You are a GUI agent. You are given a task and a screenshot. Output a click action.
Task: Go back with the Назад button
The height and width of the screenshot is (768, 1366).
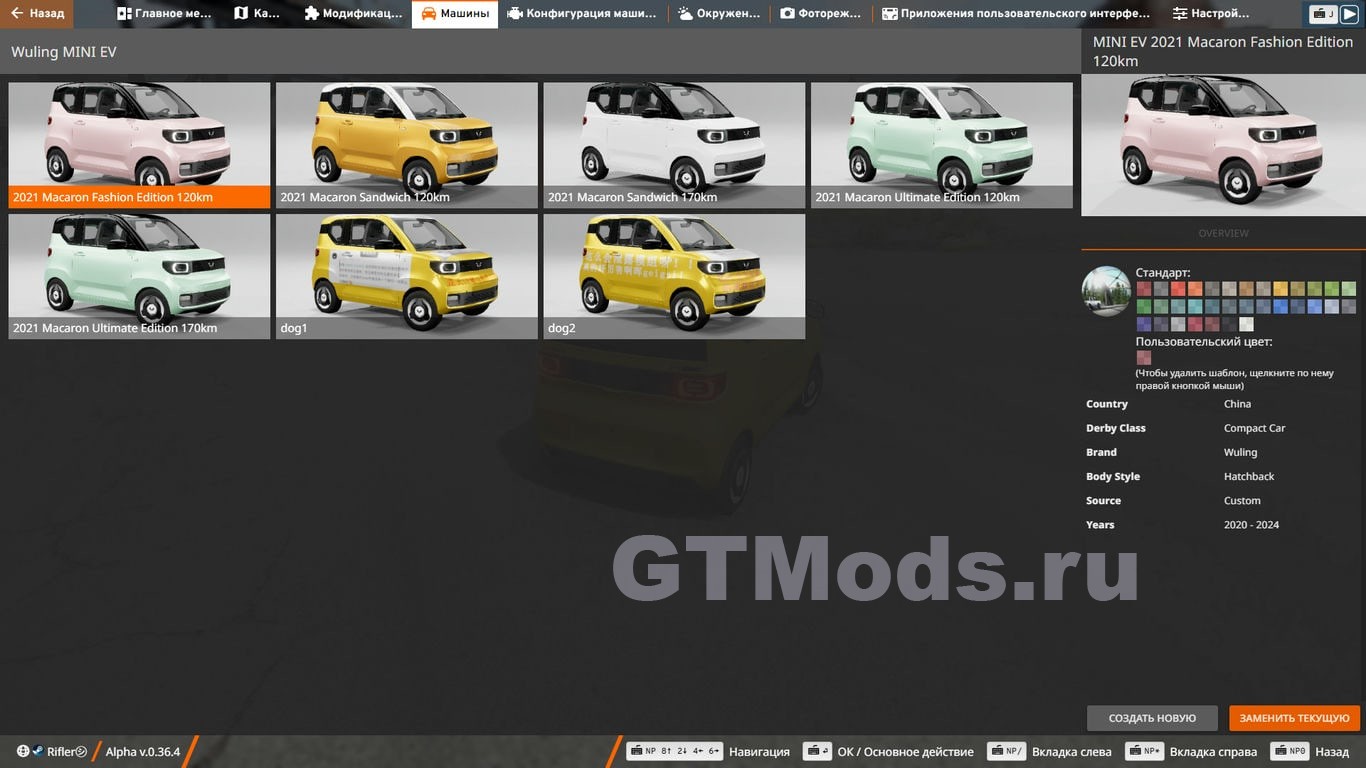[37, 14]
